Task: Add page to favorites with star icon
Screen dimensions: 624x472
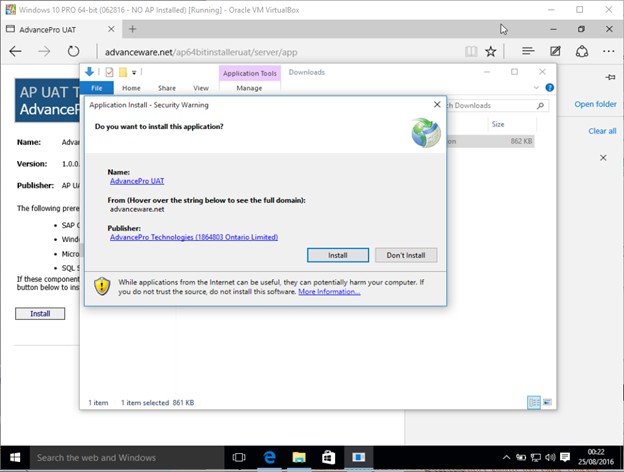Action: coord(490,51)
